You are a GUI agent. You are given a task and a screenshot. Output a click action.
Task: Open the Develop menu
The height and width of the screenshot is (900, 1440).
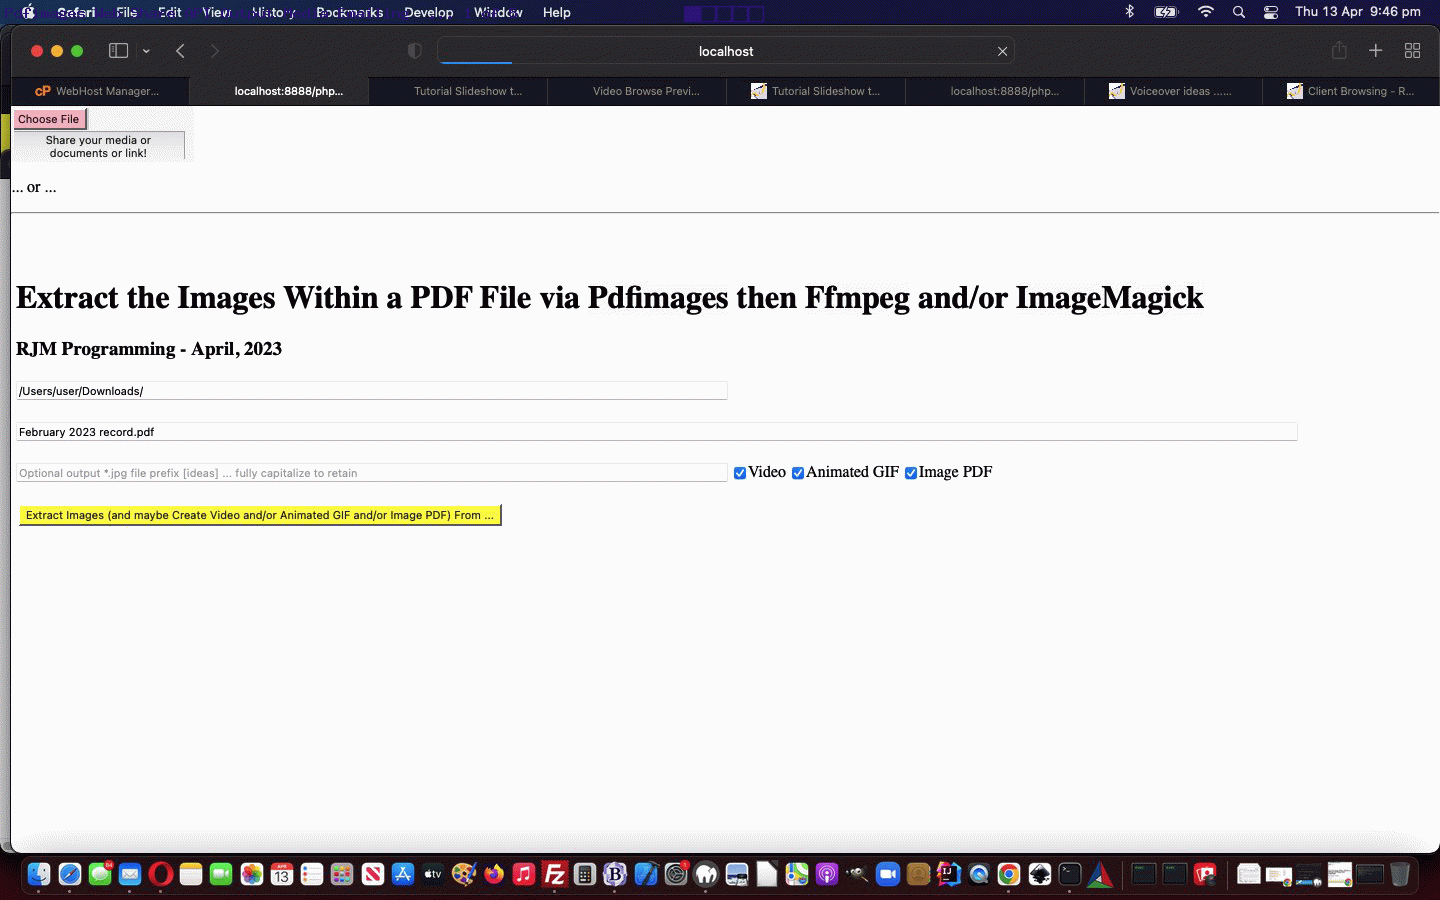coord(428,12)
